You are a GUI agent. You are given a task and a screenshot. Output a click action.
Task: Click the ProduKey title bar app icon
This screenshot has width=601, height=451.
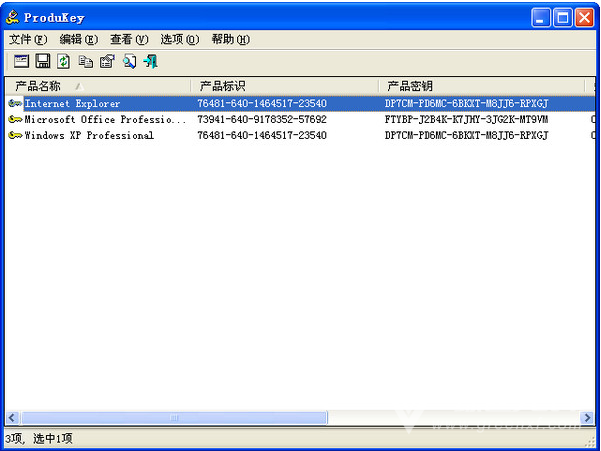pos(13,17)
